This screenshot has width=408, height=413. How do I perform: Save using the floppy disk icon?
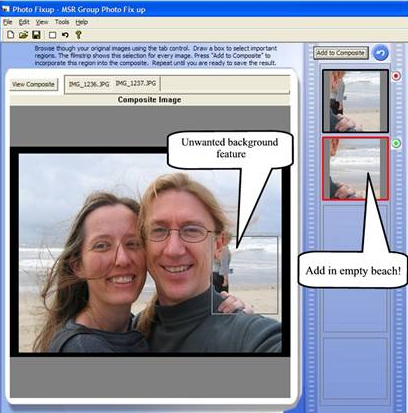click(x=36, y=35)
